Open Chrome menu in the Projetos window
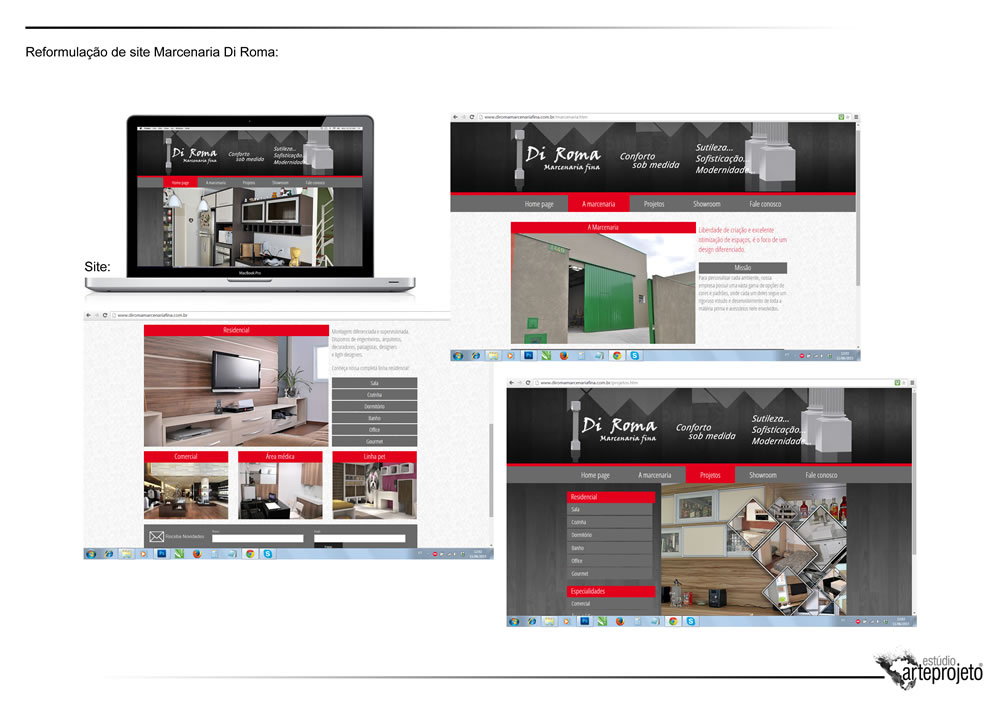1000x707 pixels. coord(912,383)
